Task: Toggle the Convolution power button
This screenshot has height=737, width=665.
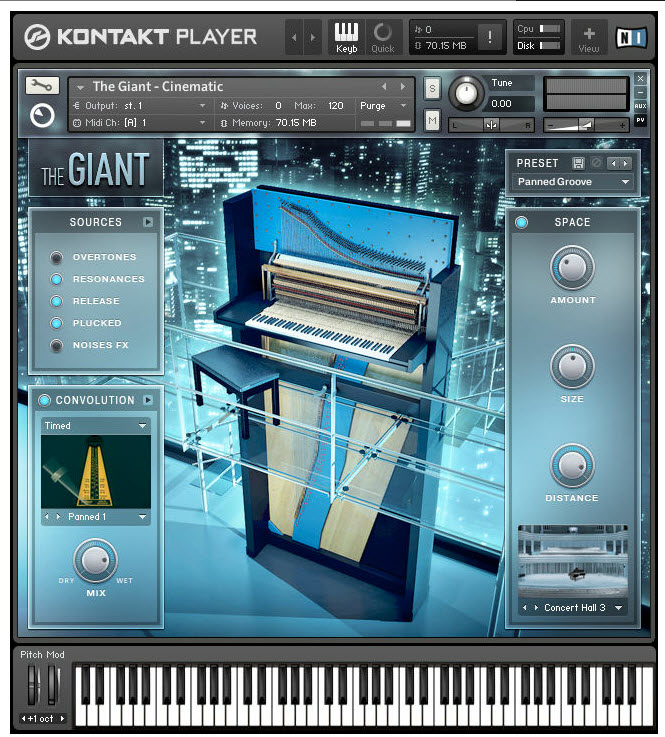Action: point(44,400)
